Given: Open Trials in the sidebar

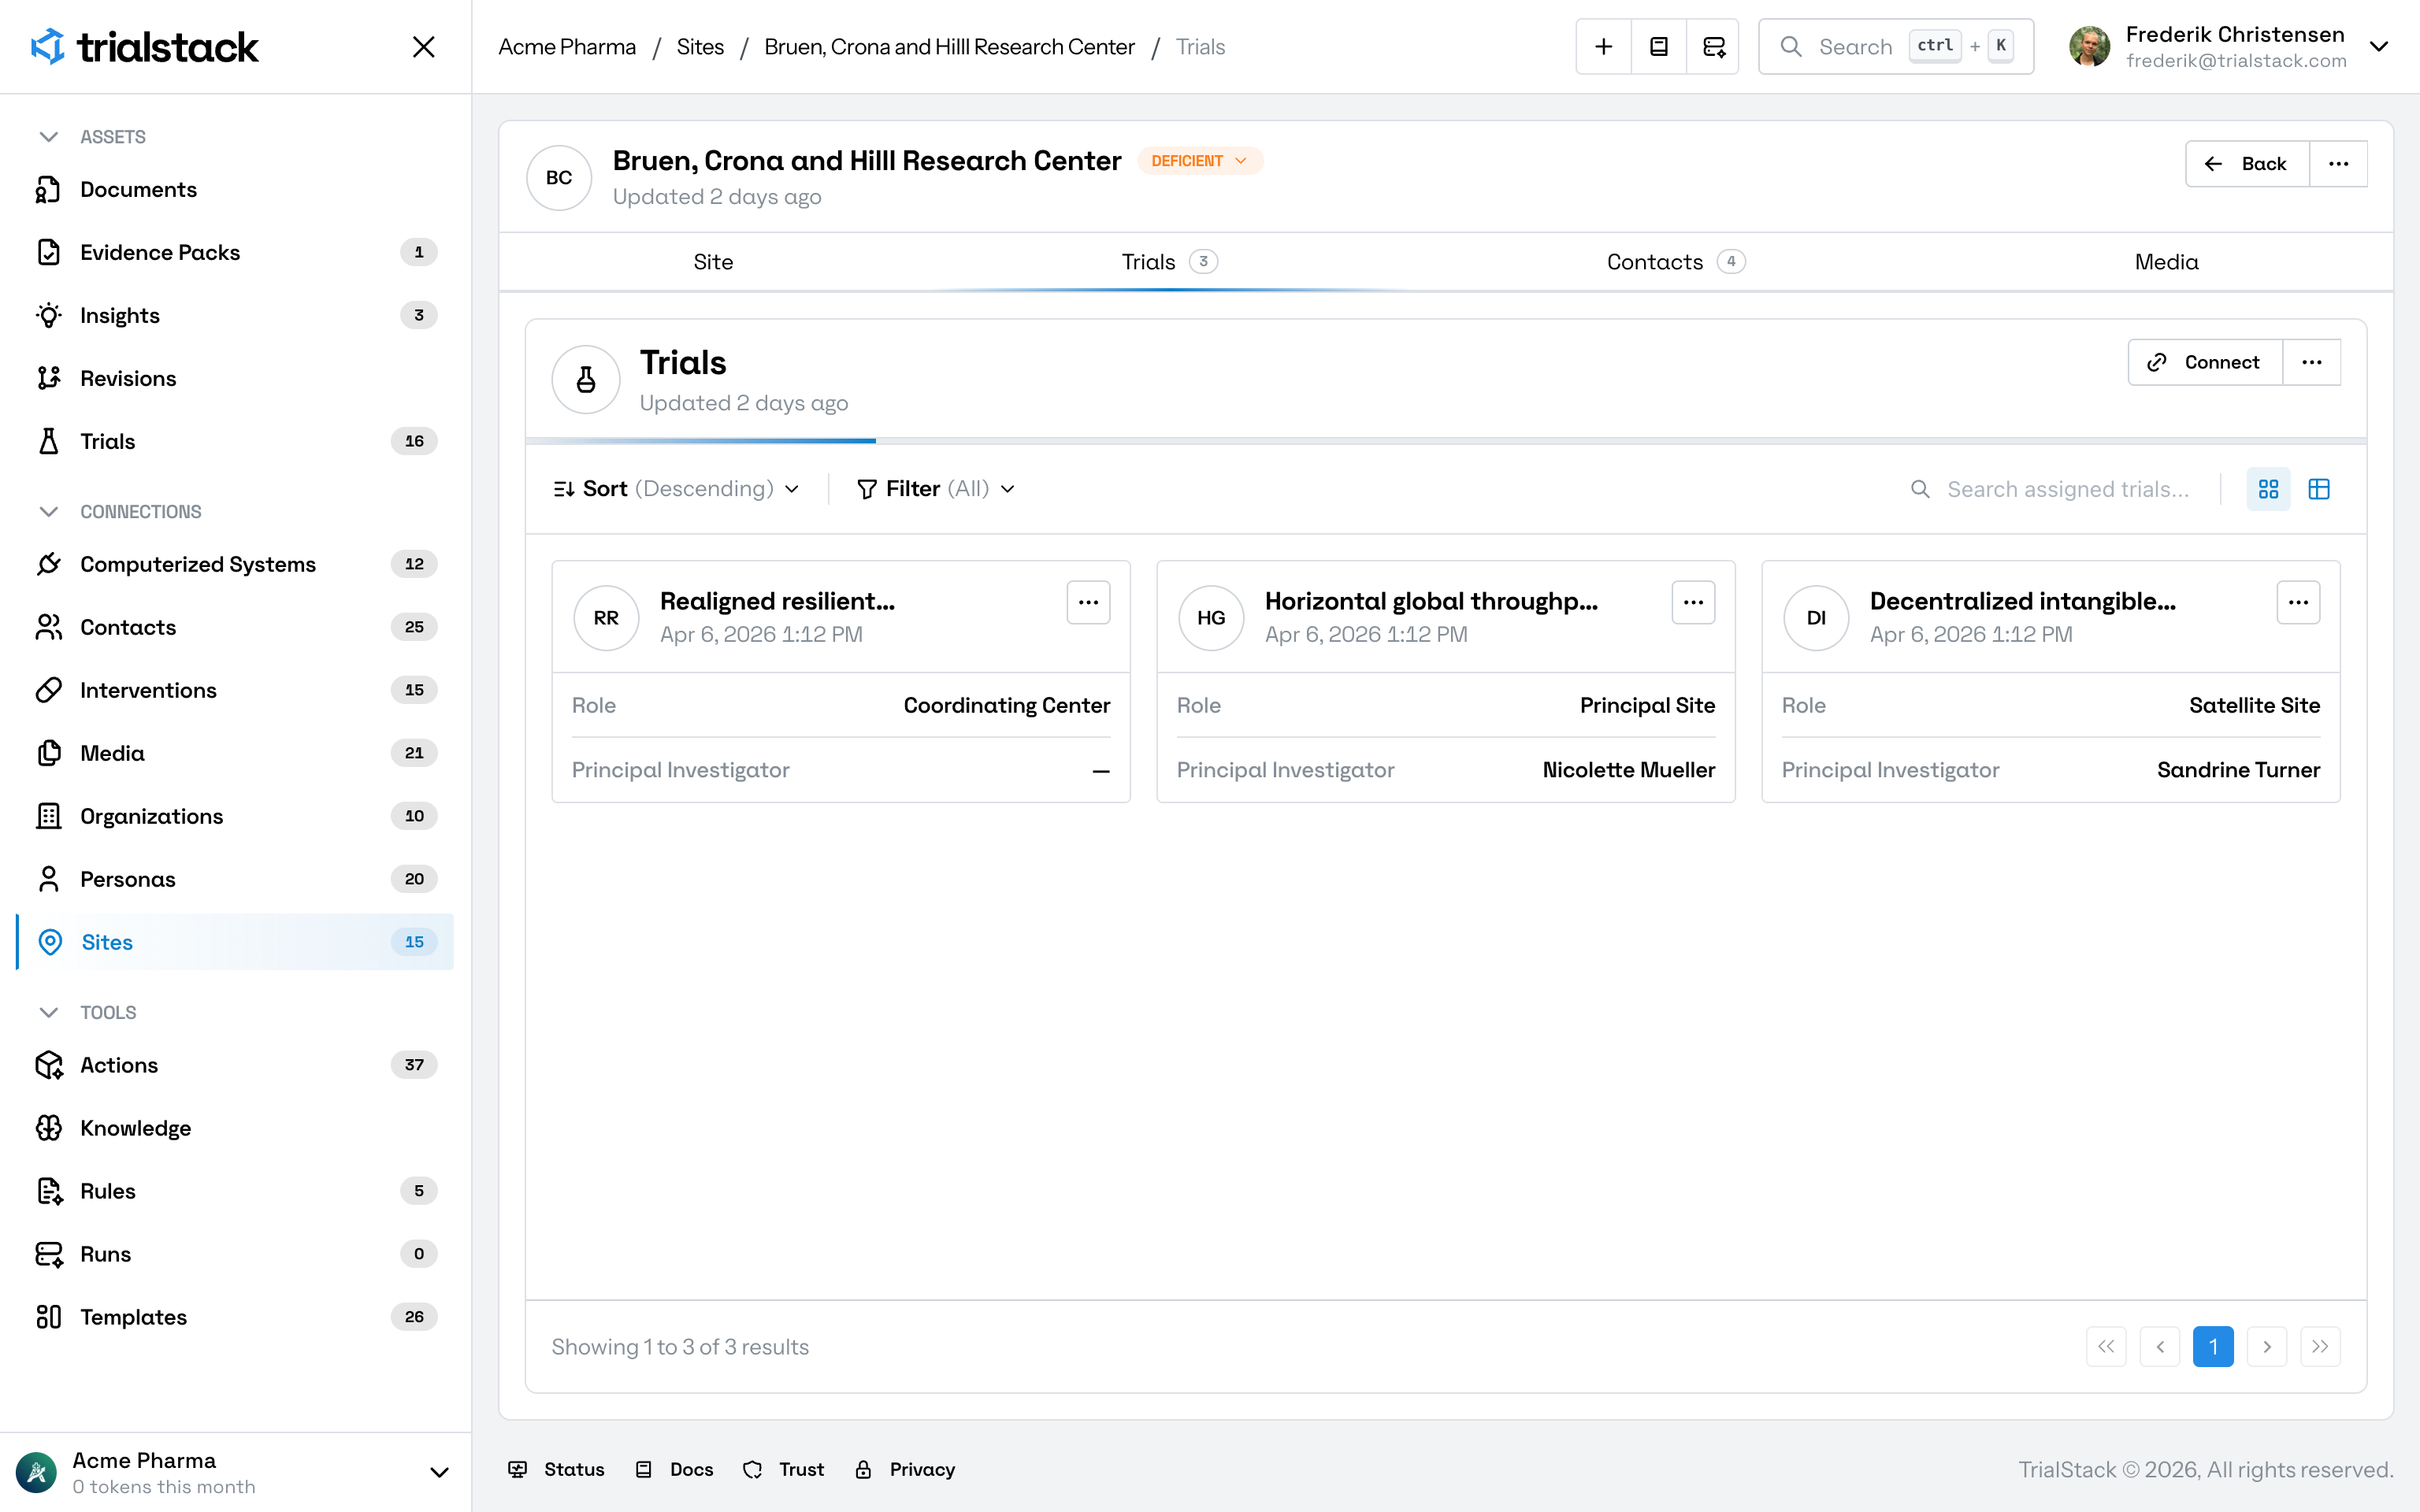Looking at the screenshot, I should click(235, 441).
